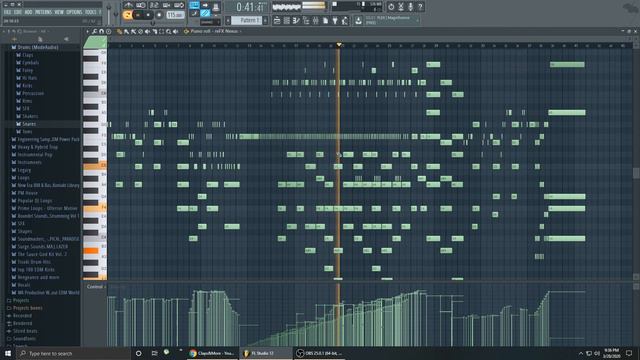Expand the Instruments folder in browser
This screenshot has height=360, width=640.
coord(29,162)
